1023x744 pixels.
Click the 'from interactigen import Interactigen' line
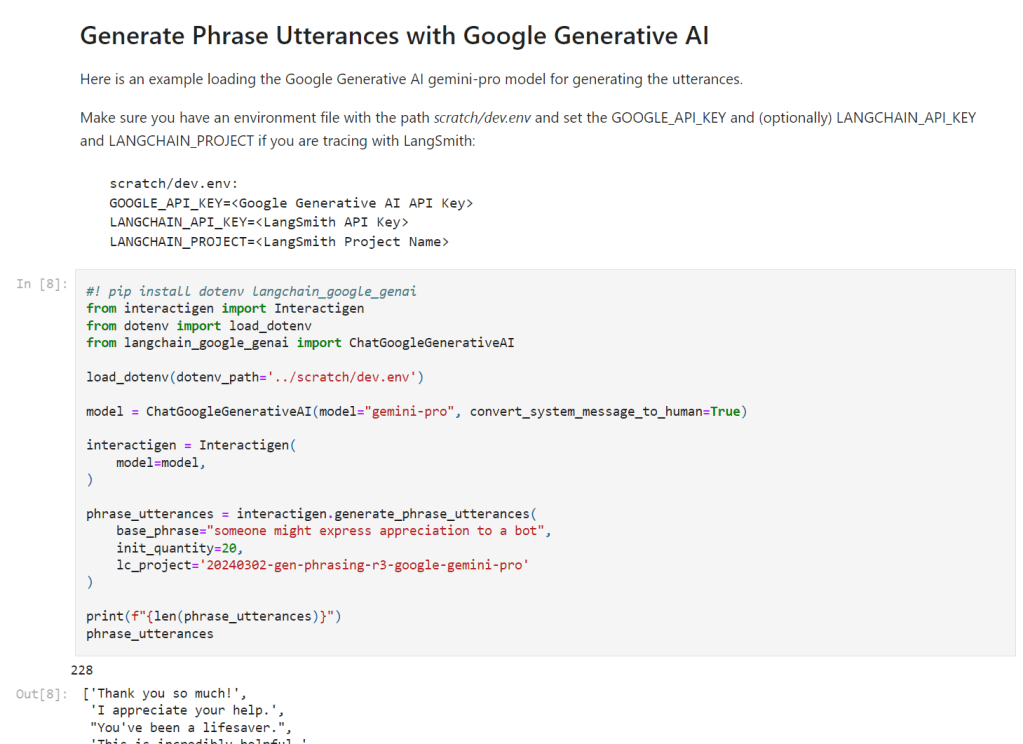pyautogui.click(x=225, y=308)
